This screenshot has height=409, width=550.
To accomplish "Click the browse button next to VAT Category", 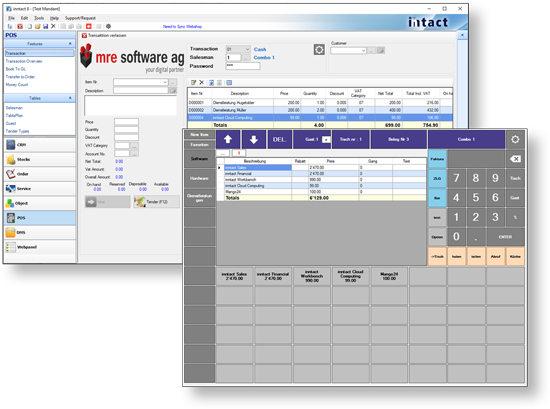I will pyautogui.click(x=135, y=146).
